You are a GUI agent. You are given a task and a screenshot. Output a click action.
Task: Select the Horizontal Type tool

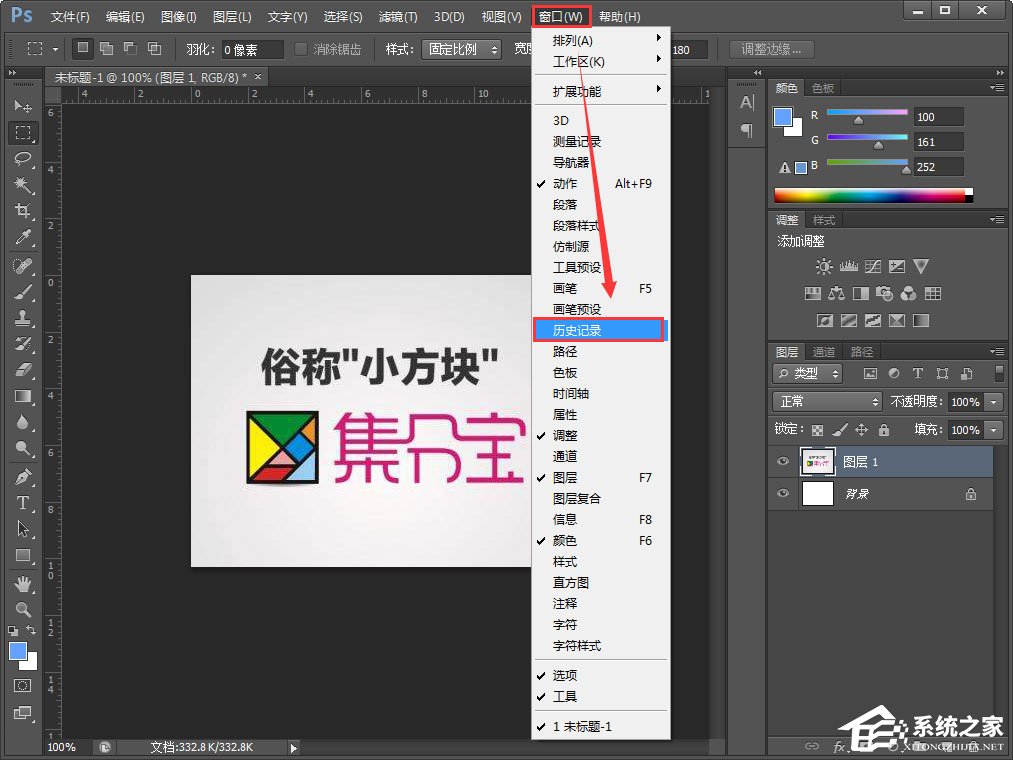pos(22,503)
